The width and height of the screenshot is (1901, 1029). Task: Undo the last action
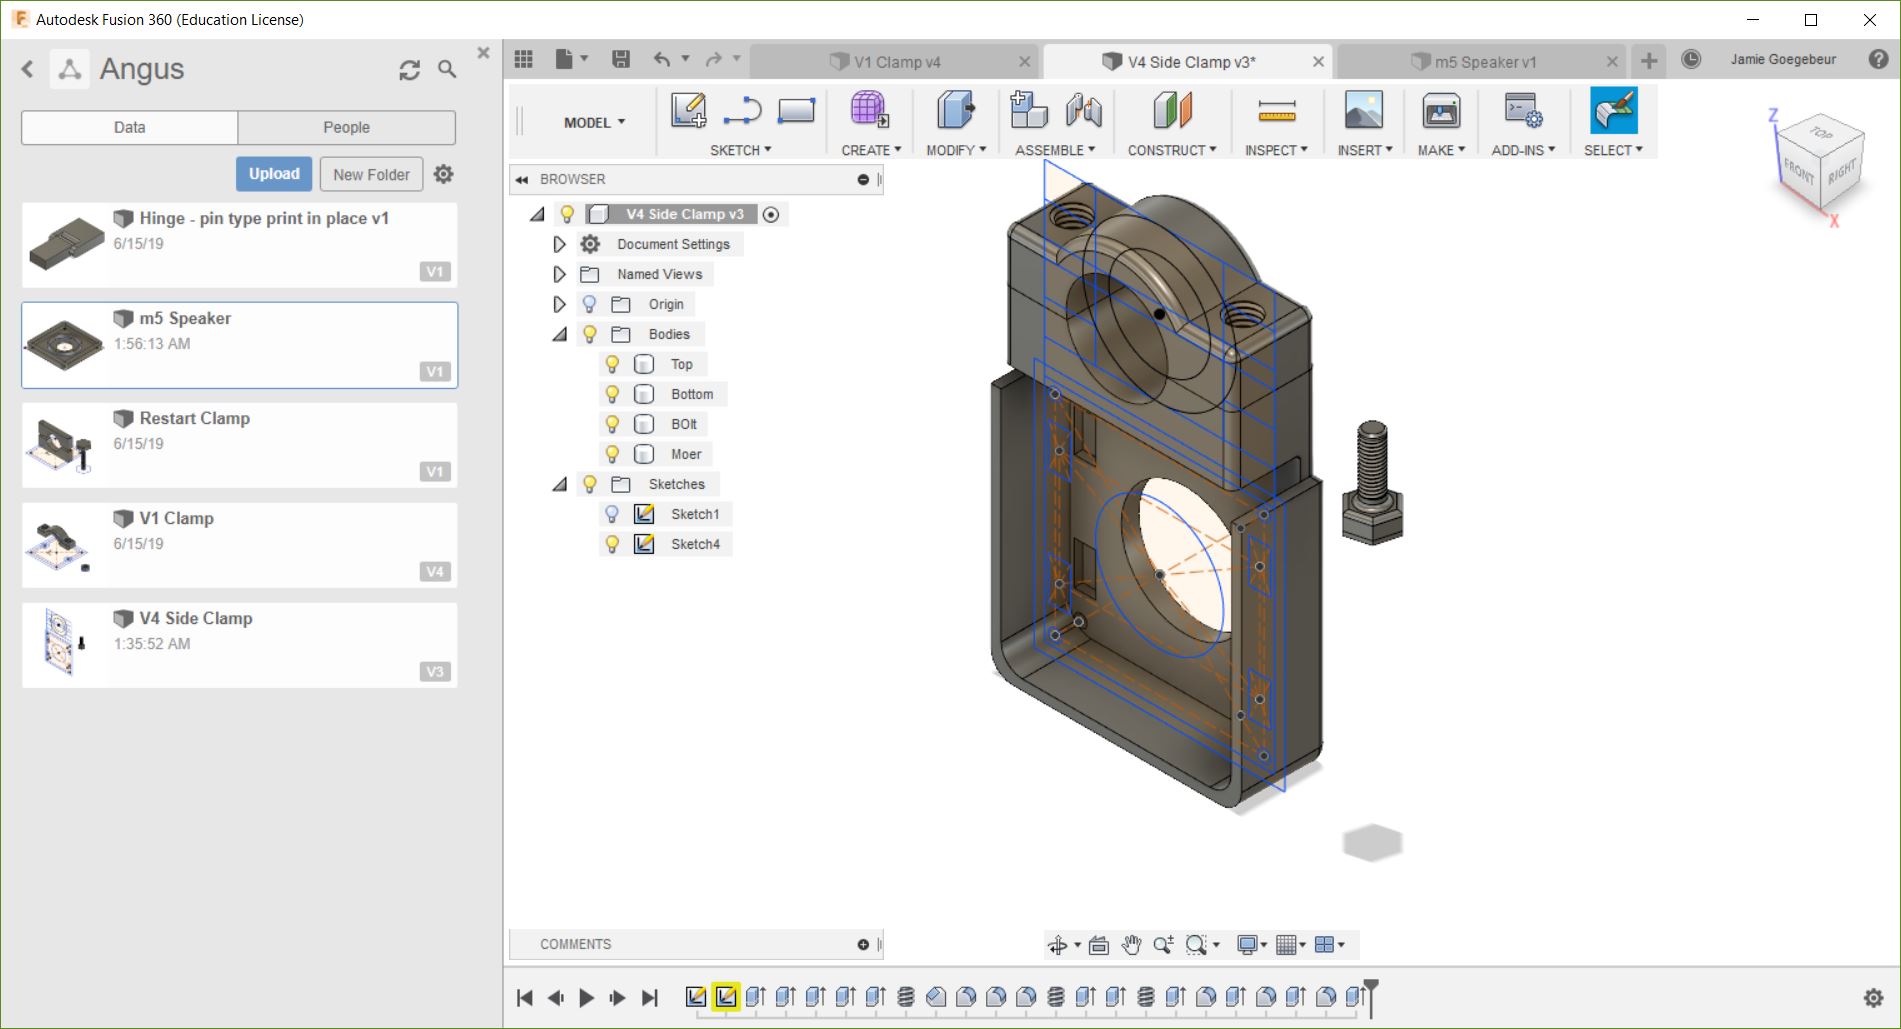662,59
